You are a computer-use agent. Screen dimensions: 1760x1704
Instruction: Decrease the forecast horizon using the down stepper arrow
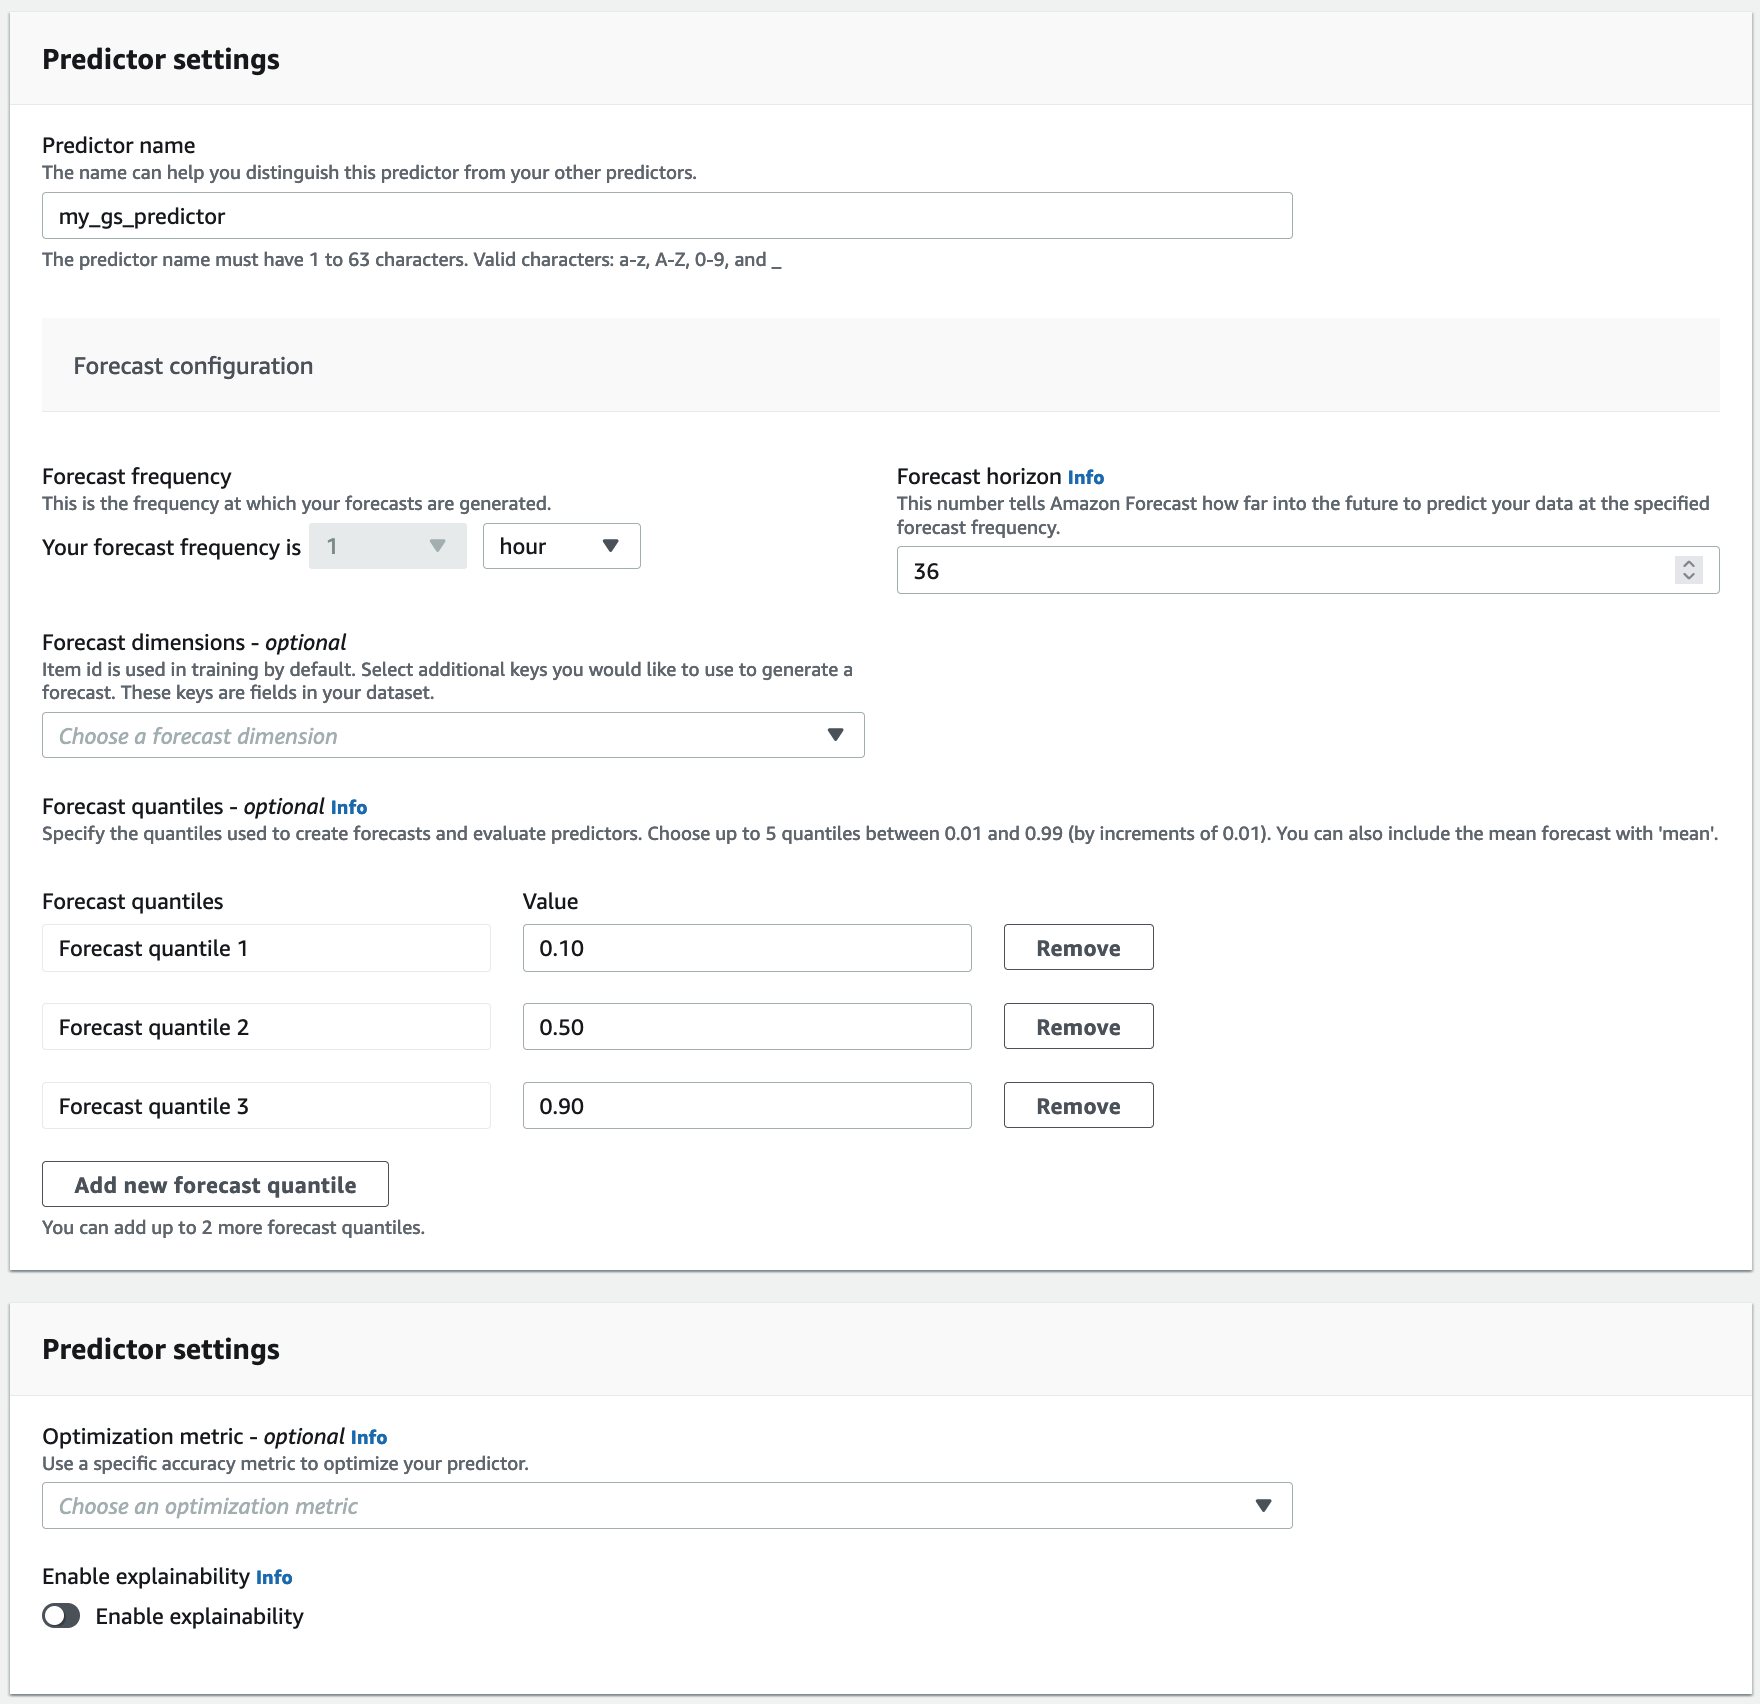click(x=1687, y=577)
